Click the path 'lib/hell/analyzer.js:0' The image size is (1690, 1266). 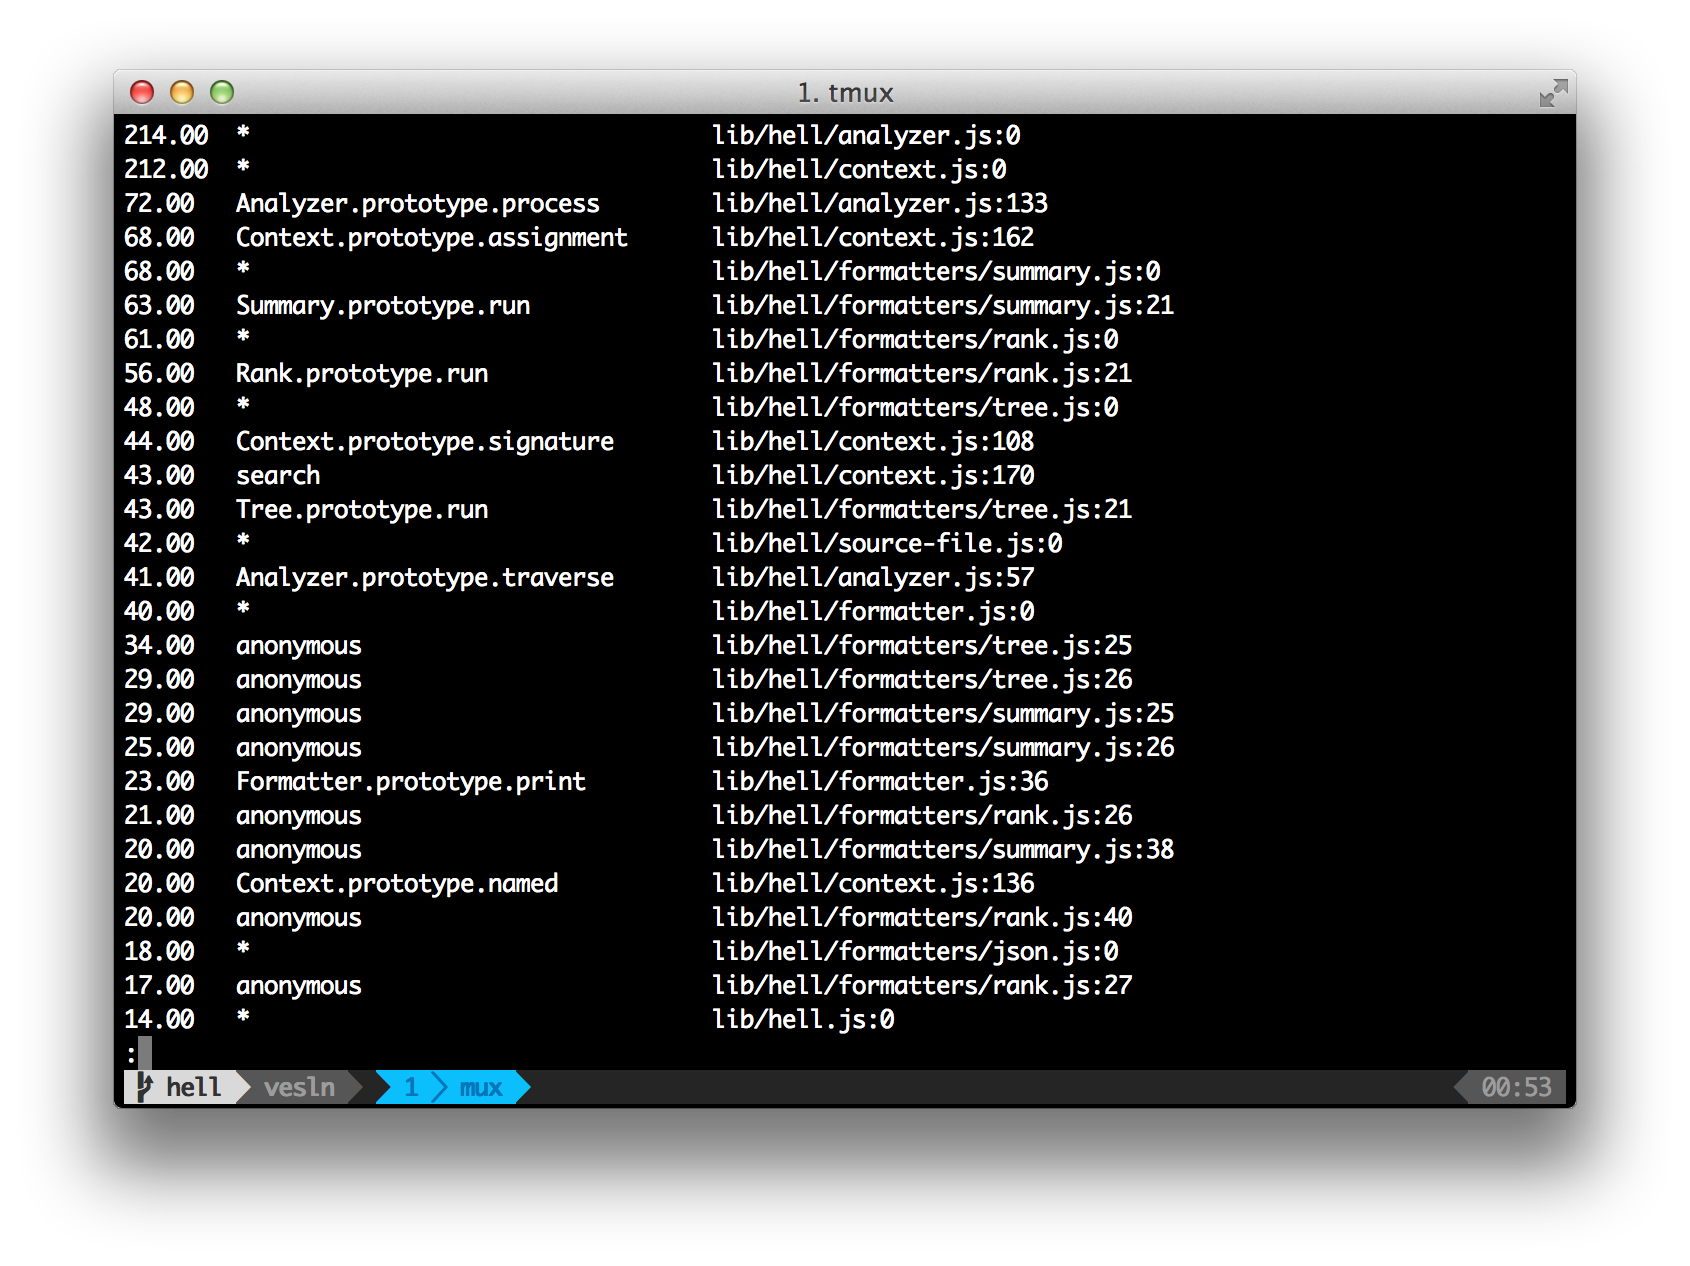pyautogui.click(x=866, y=135)
